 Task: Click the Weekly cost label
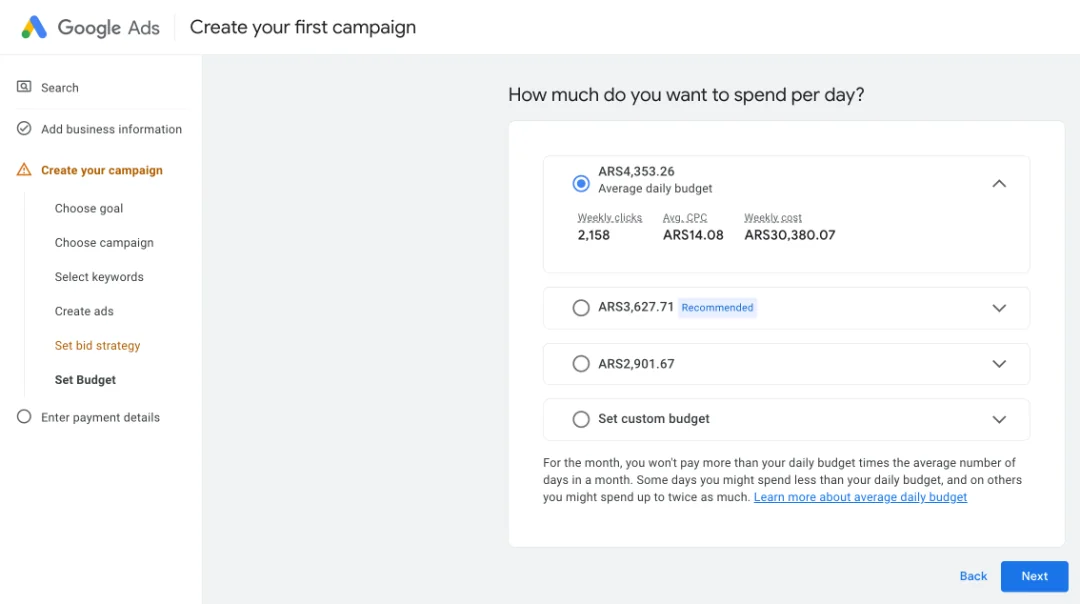click(773, 218)
